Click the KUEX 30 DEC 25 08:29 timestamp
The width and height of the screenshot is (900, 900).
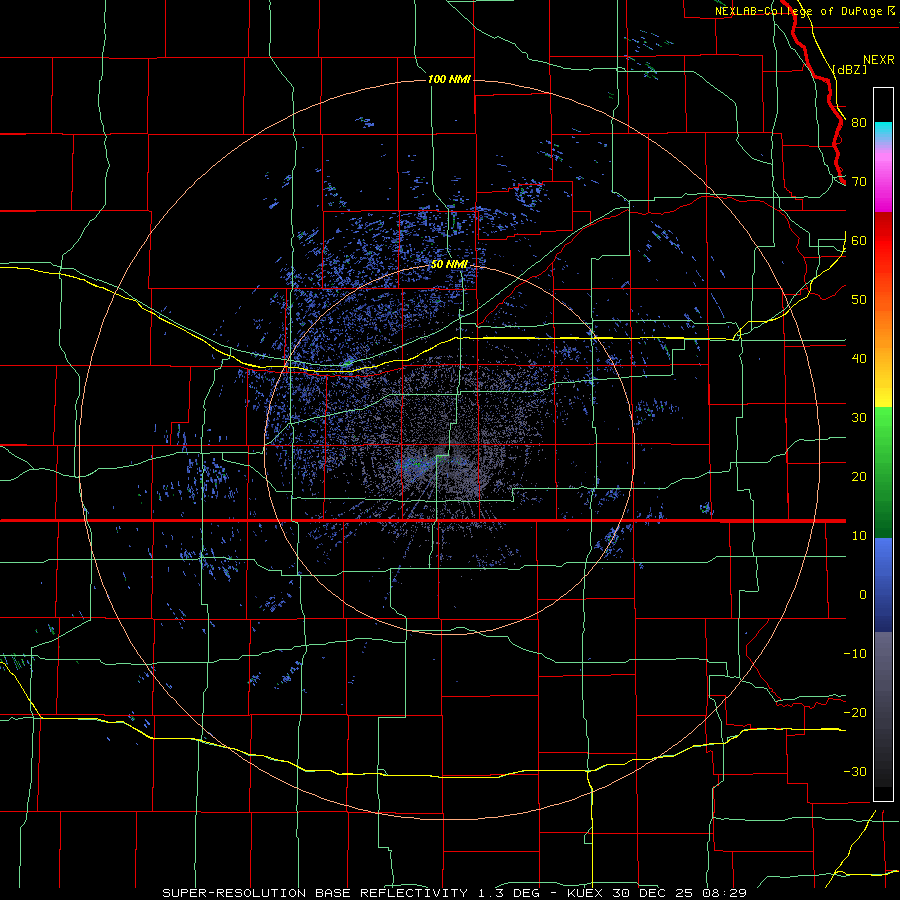657,893
